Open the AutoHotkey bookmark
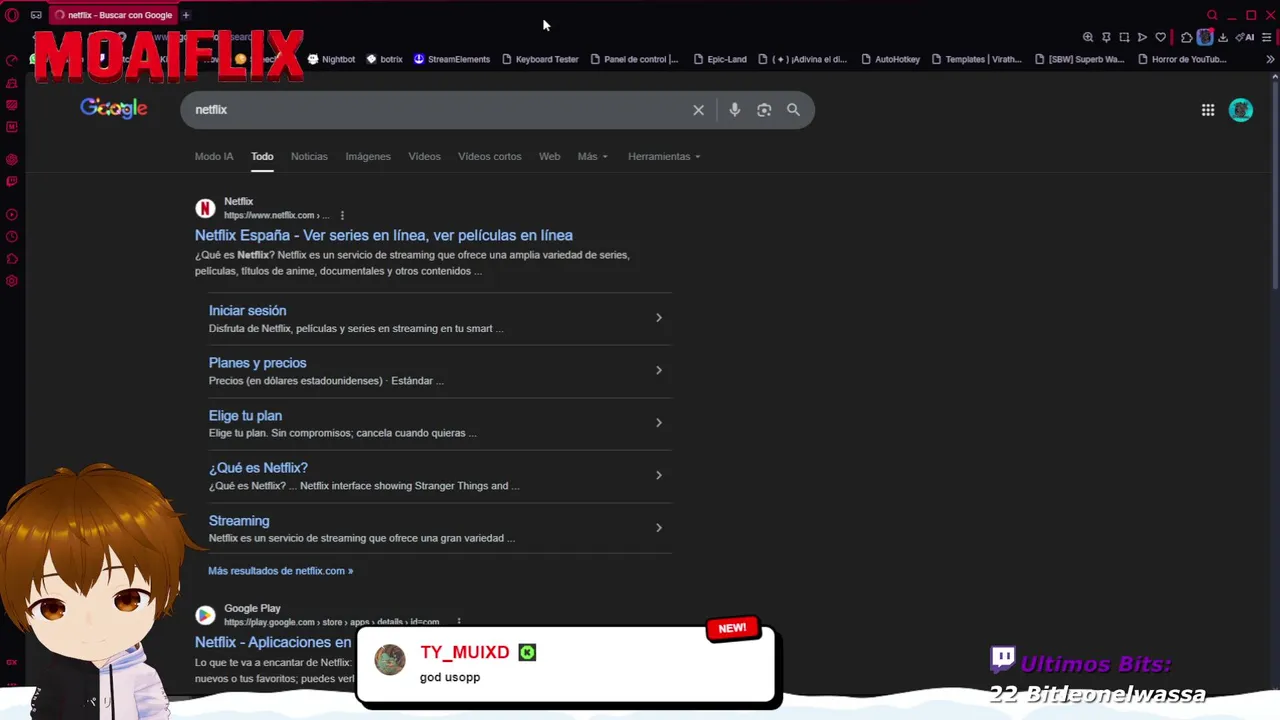The width and height of the screenshot is (1280, 720). click(890, 59)
